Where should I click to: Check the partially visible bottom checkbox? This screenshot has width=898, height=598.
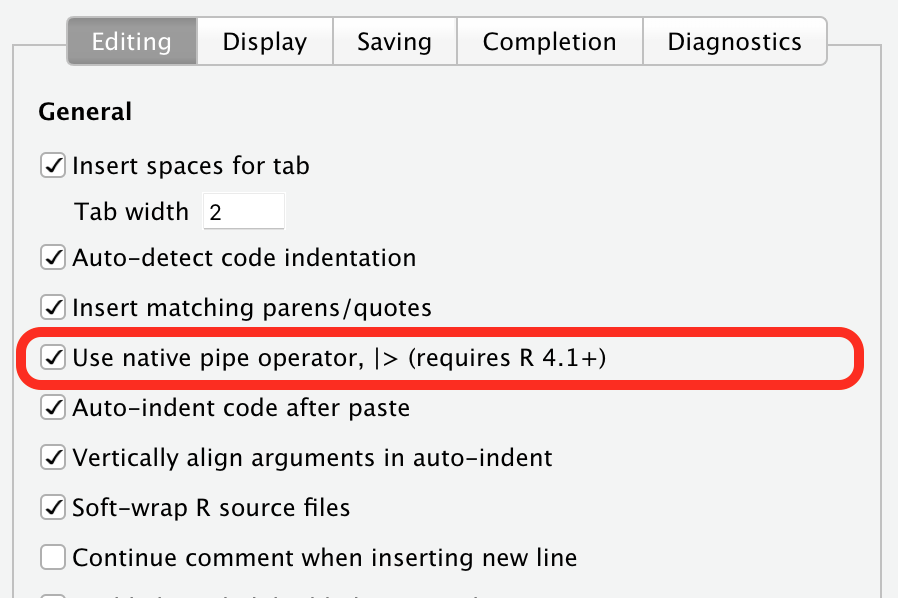52,594
